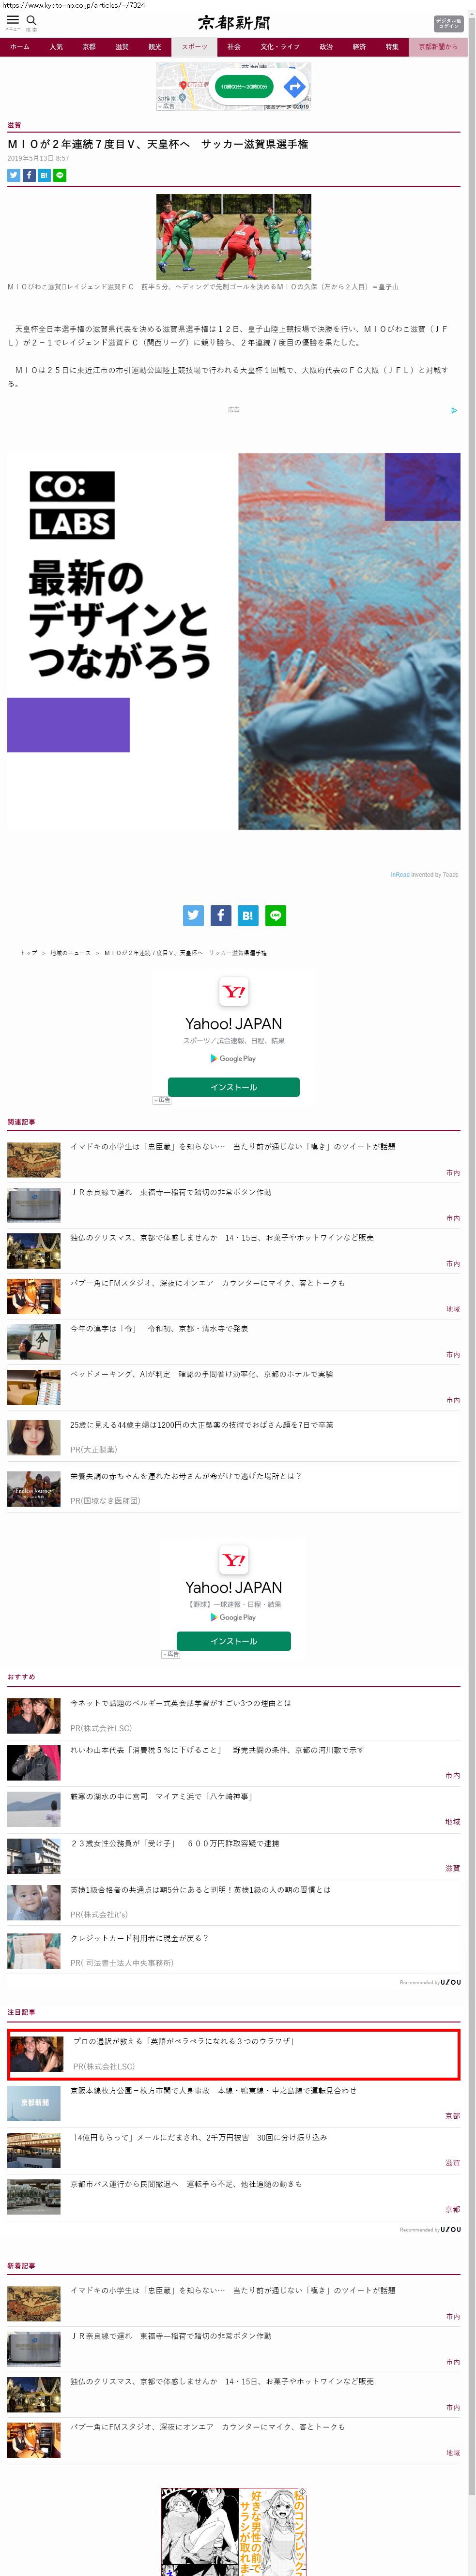Share with large Hatena B! icon above breadcrumb
The image size is (476, 2576).
[248, 915]
